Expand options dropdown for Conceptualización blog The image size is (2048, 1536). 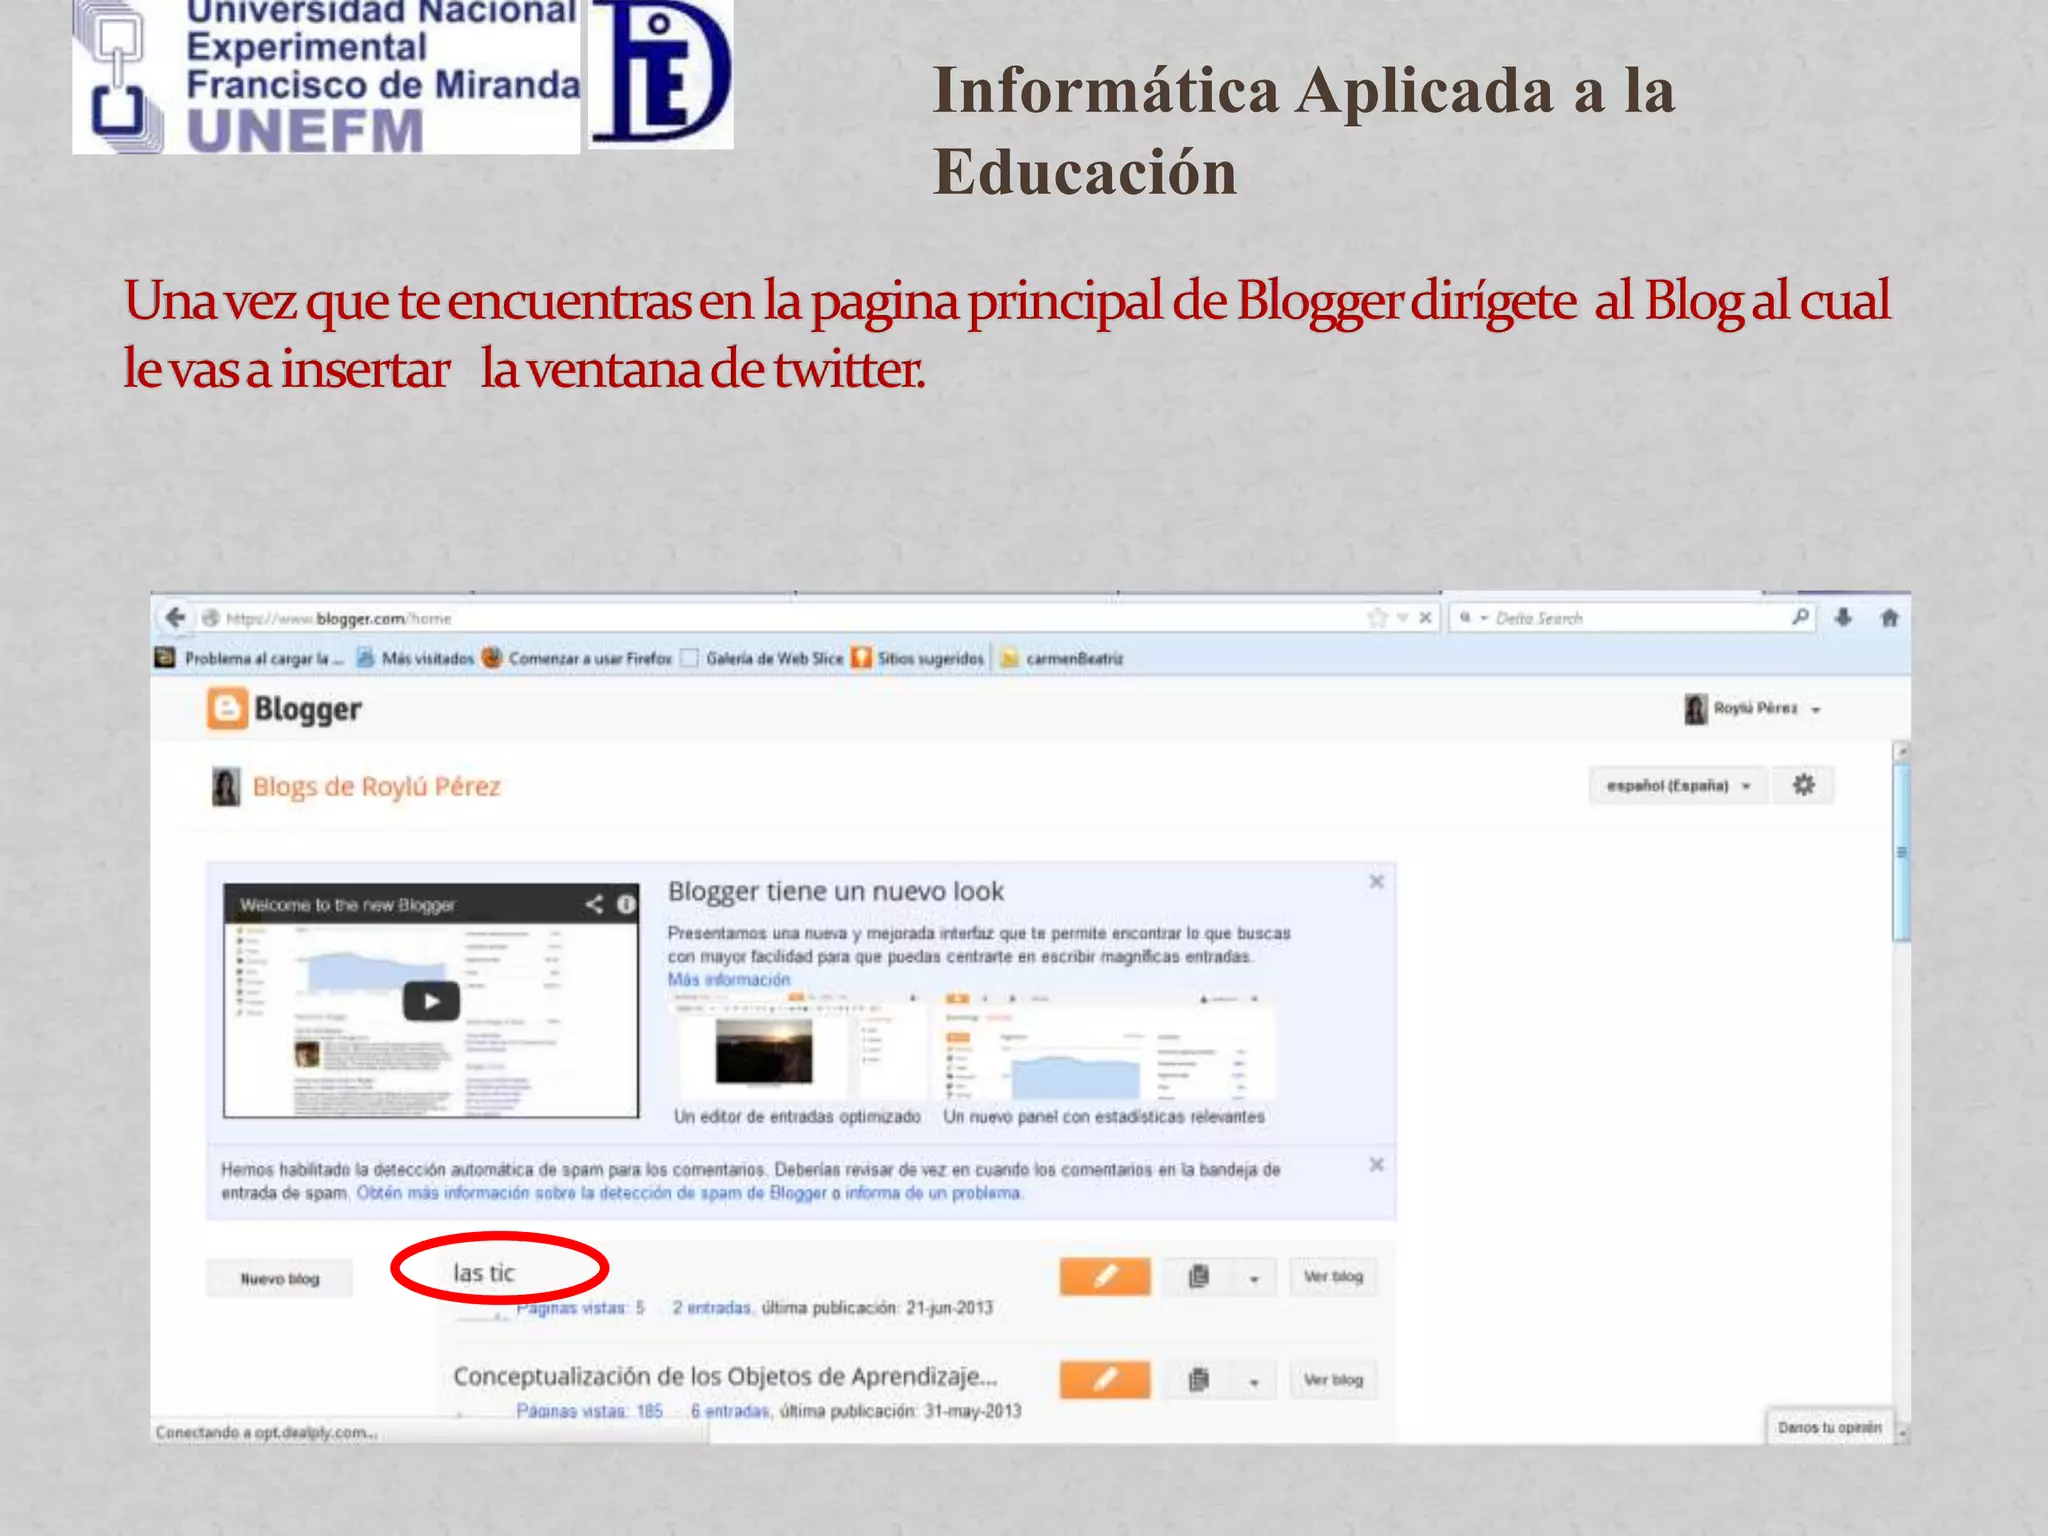pyautogui.click(x=1254, y=1381)
